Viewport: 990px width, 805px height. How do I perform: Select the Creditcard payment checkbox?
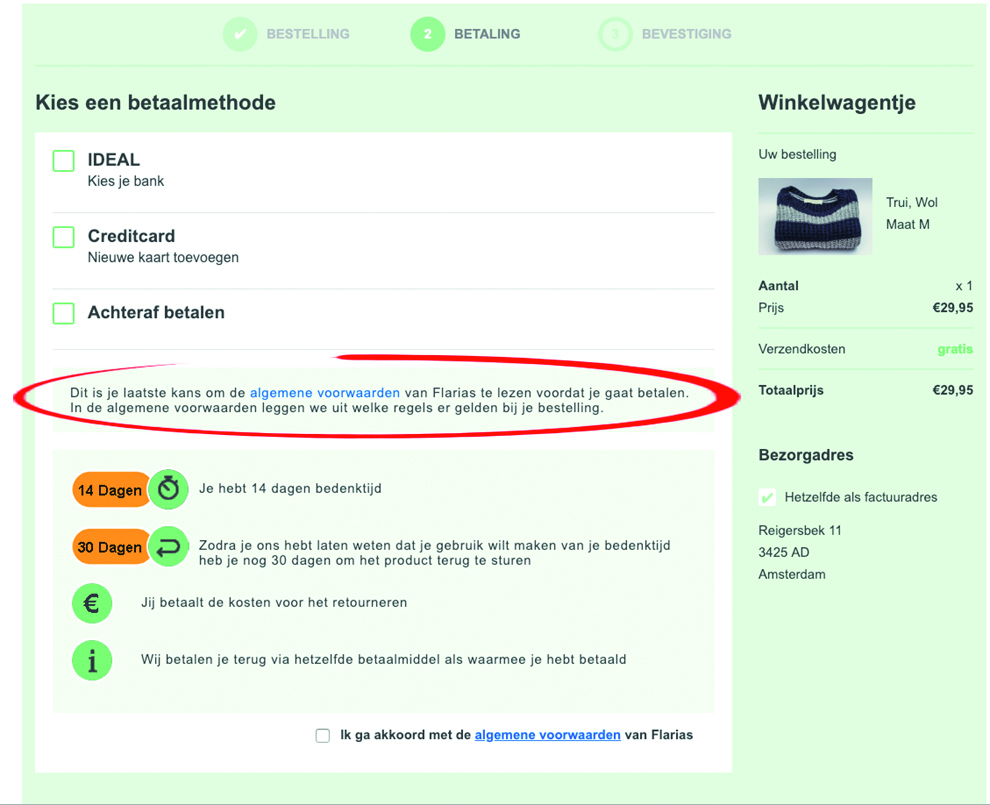(64, 237)
